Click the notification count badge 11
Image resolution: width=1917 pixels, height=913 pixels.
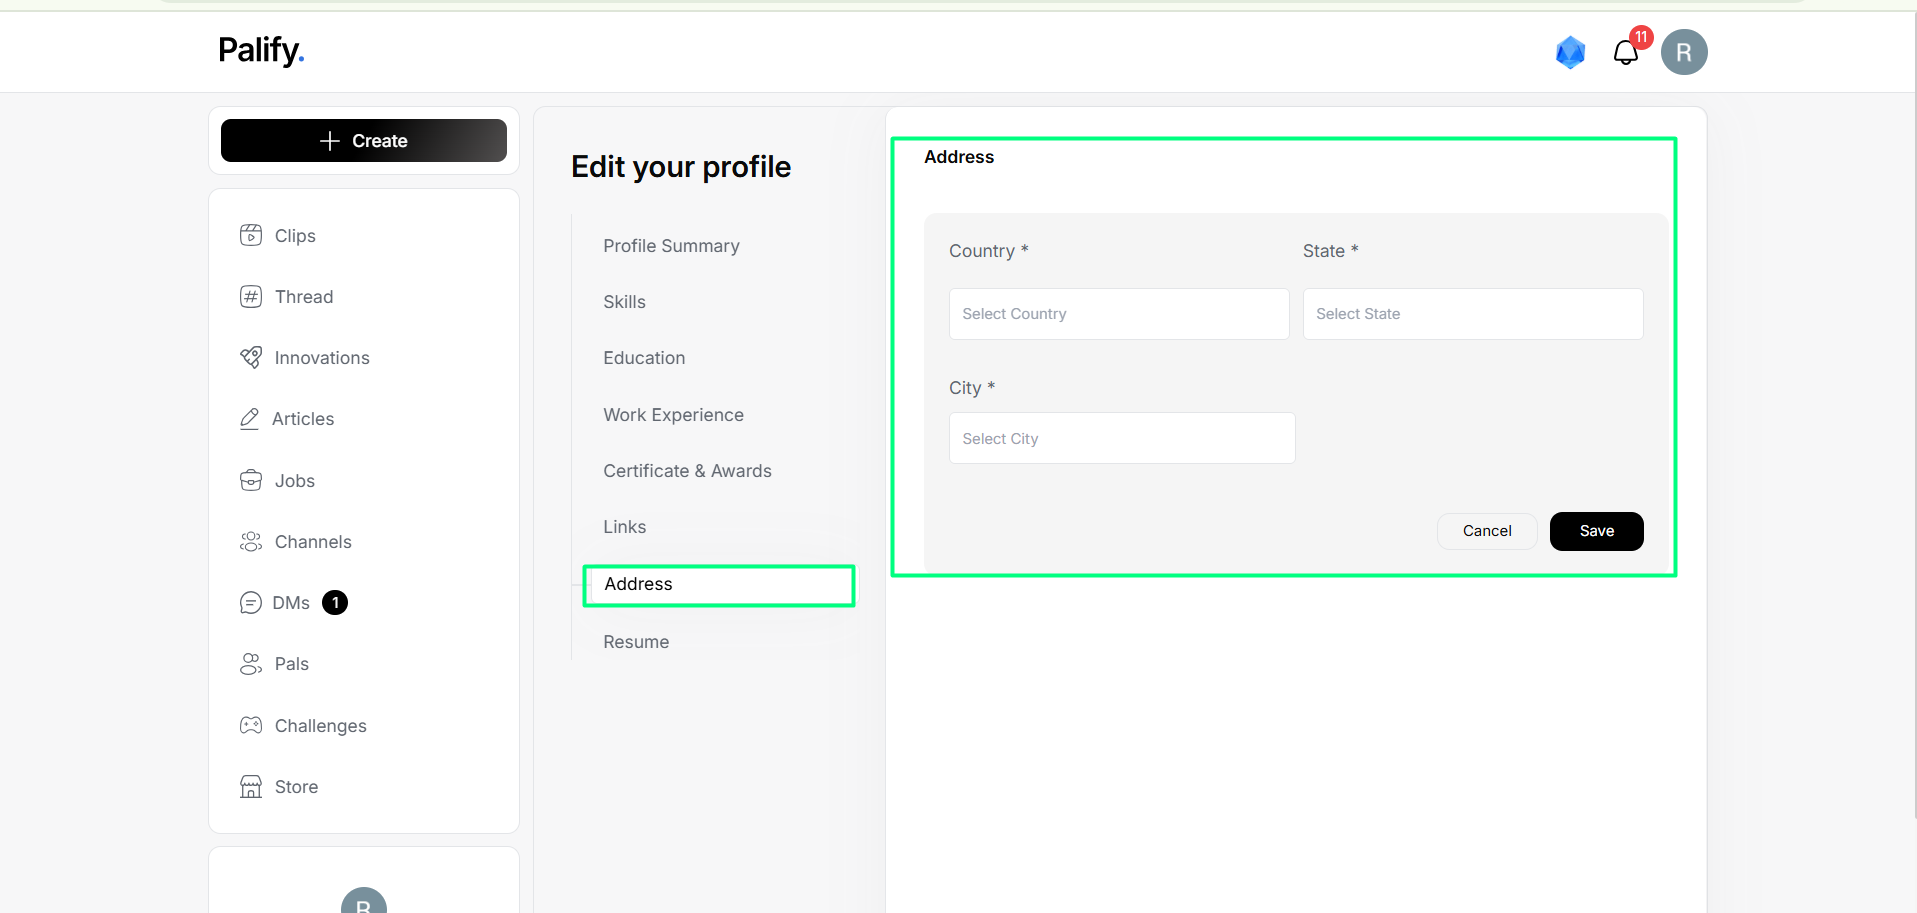pyautogui.click(x=1641, y=37)
